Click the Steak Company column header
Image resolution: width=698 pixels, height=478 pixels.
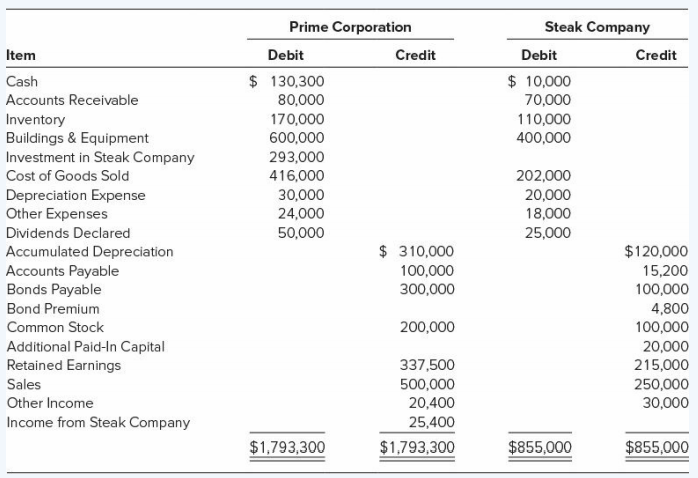[597, 27]
